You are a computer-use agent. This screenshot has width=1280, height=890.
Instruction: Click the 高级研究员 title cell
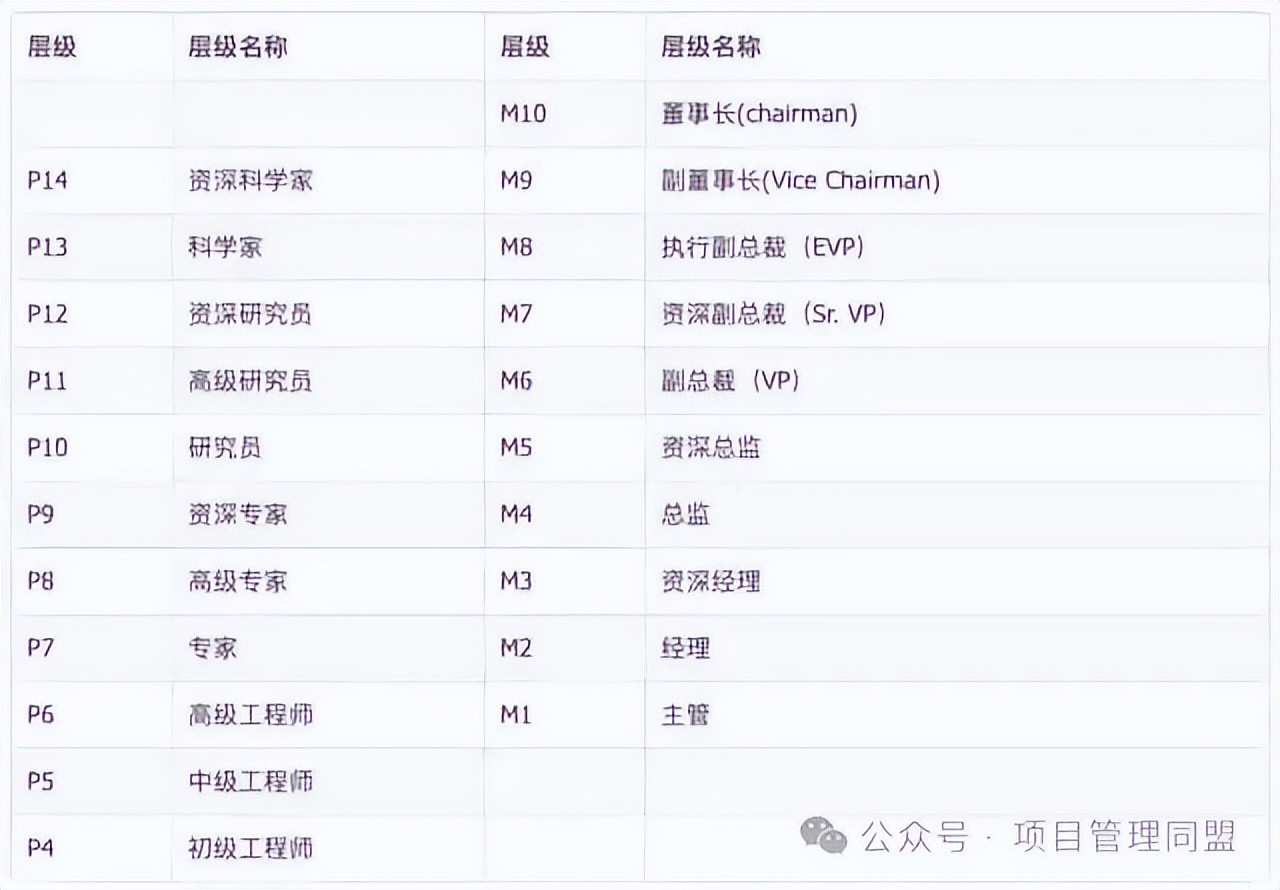tap(251, 381)
